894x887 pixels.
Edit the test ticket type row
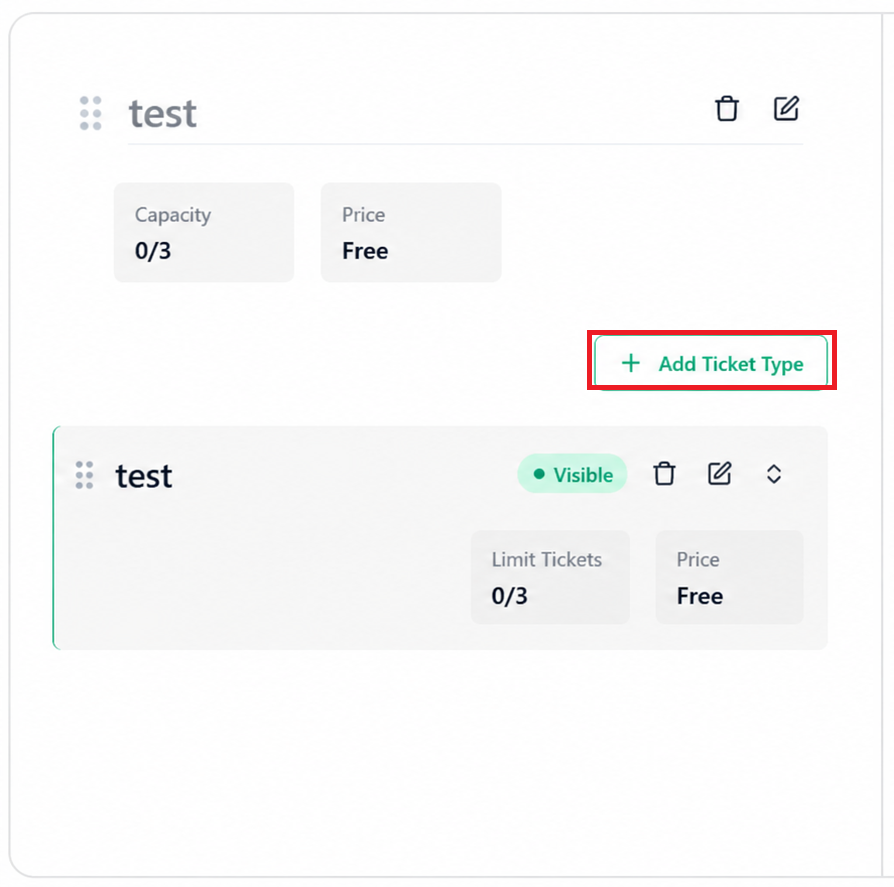tap(719, 474)
